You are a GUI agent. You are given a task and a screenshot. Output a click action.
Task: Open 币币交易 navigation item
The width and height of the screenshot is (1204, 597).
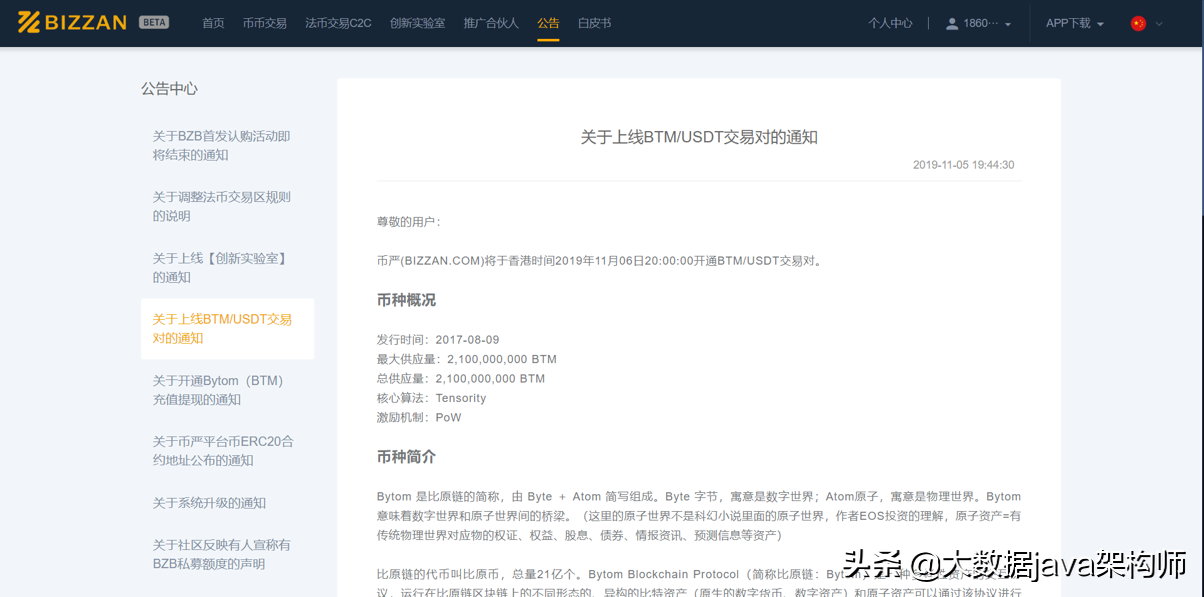(265, 23)
